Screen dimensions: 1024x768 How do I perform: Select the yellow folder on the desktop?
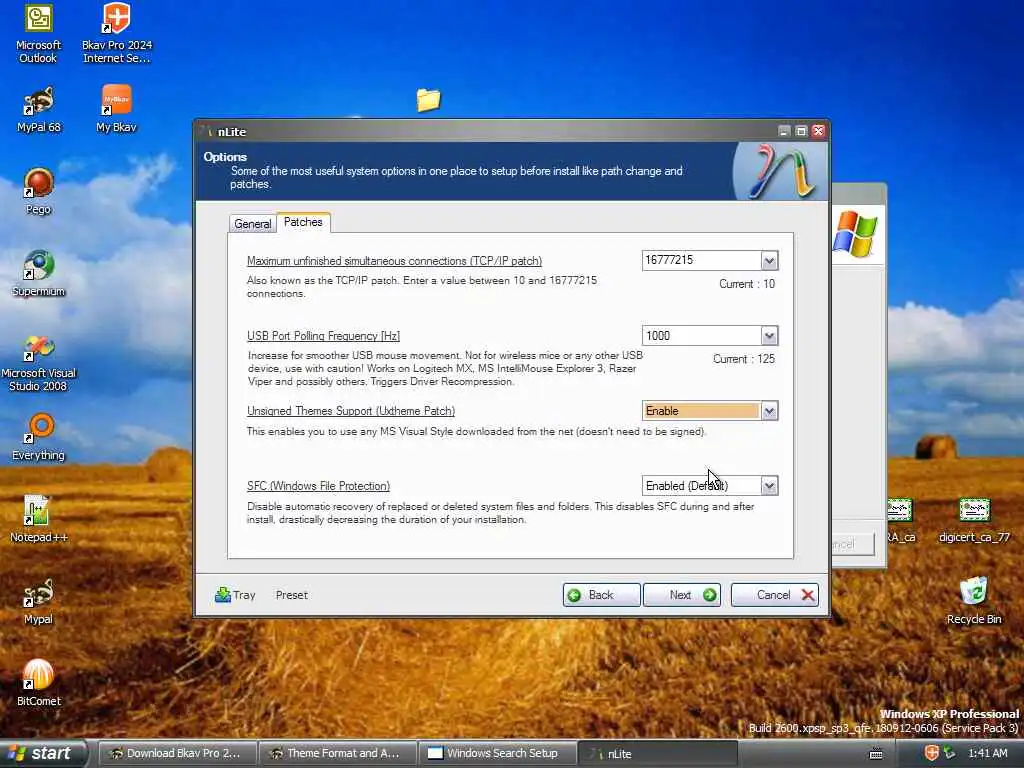coord(428,100)
